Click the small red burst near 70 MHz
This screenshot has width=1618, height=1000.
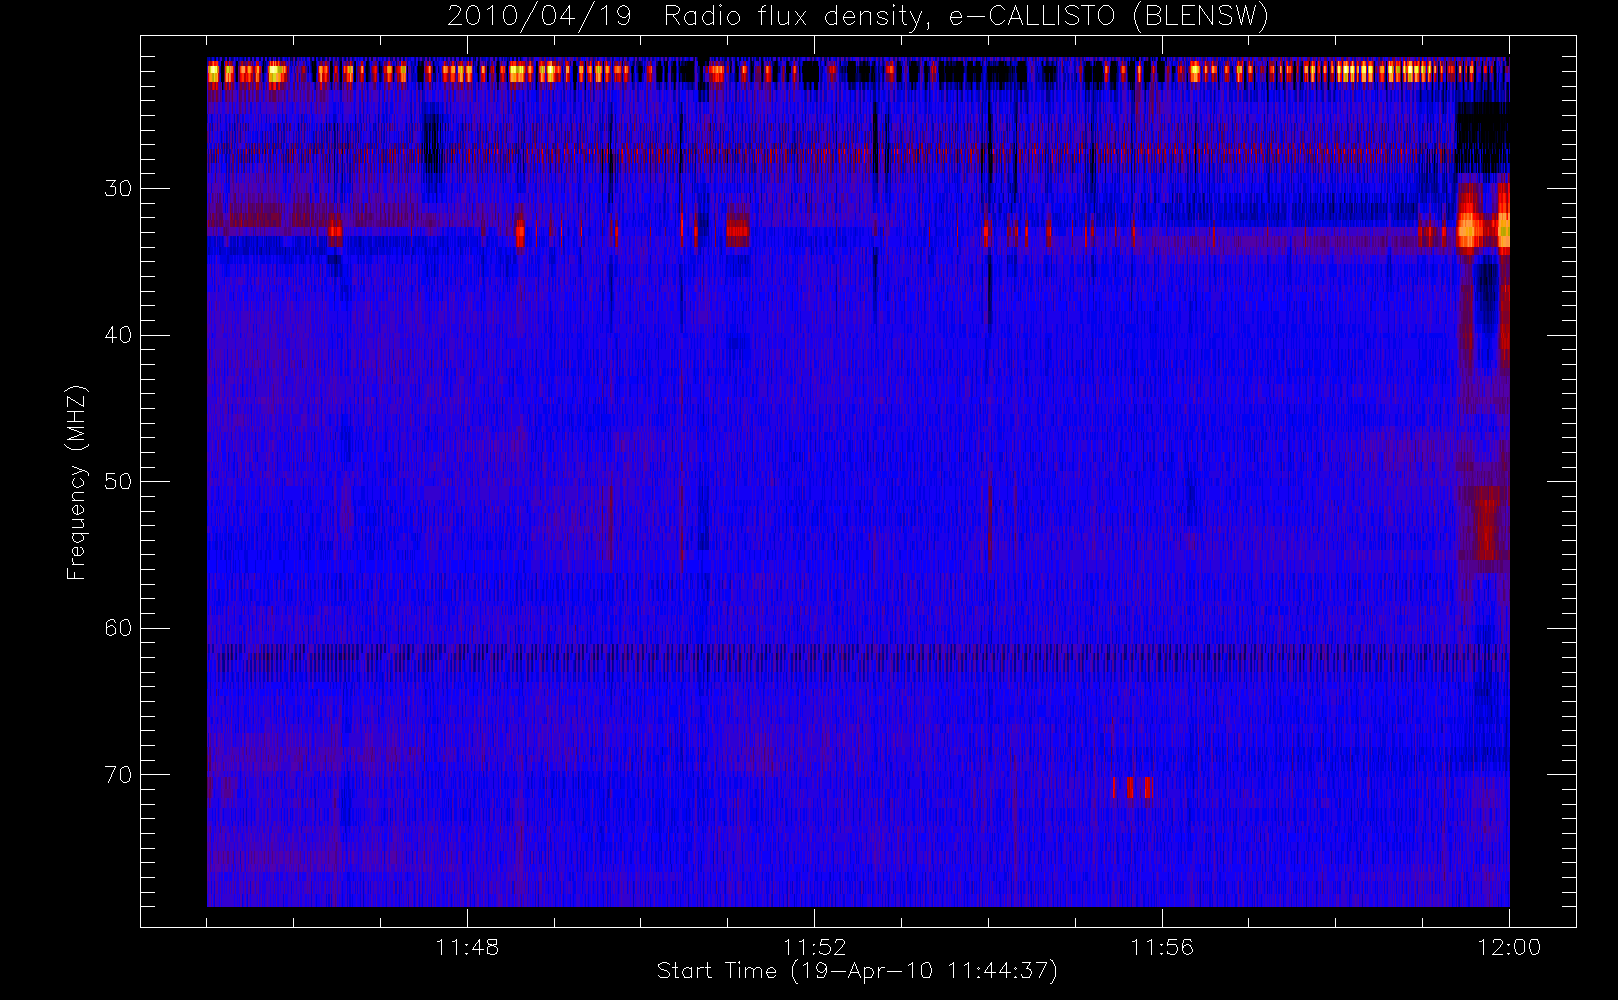tap(1133, 788)
